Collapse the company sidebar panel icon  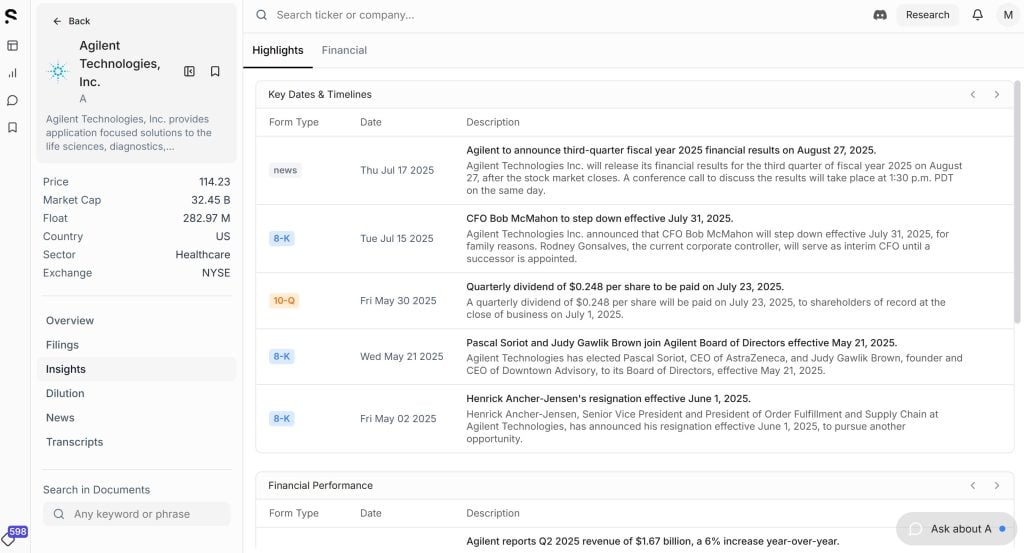[189, 71]
